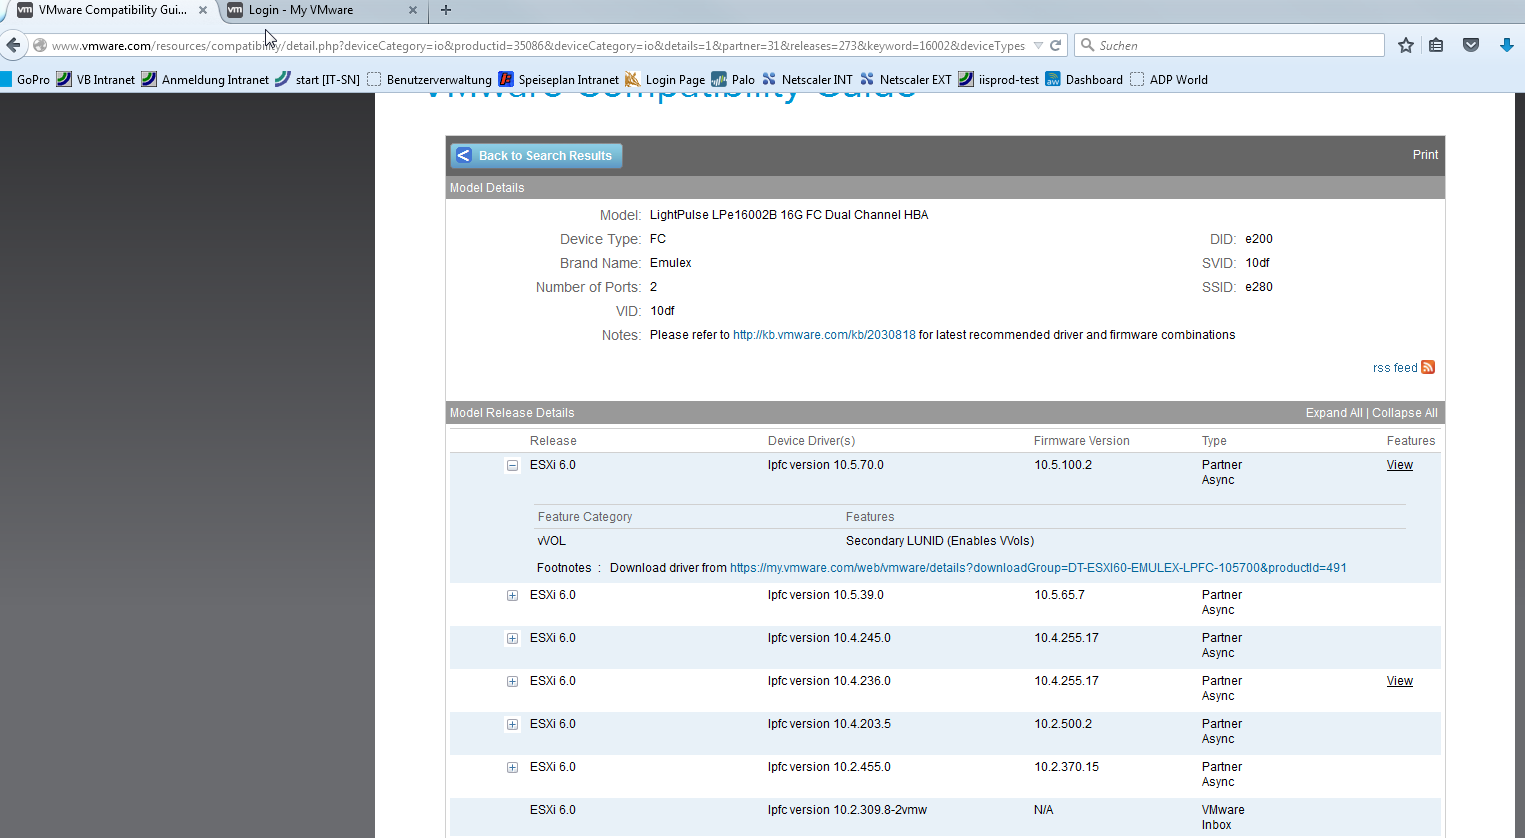Close the VMware Compatibility Guide tab

point(203,10)
